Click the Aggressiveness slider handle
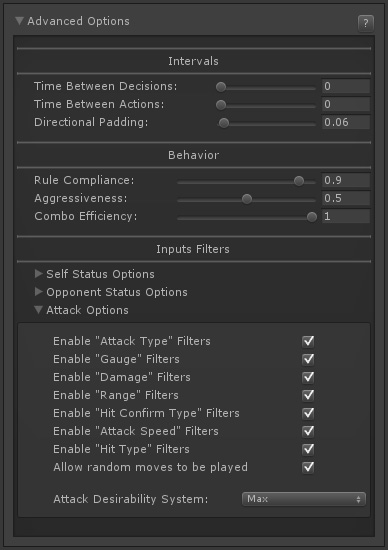 247,199
